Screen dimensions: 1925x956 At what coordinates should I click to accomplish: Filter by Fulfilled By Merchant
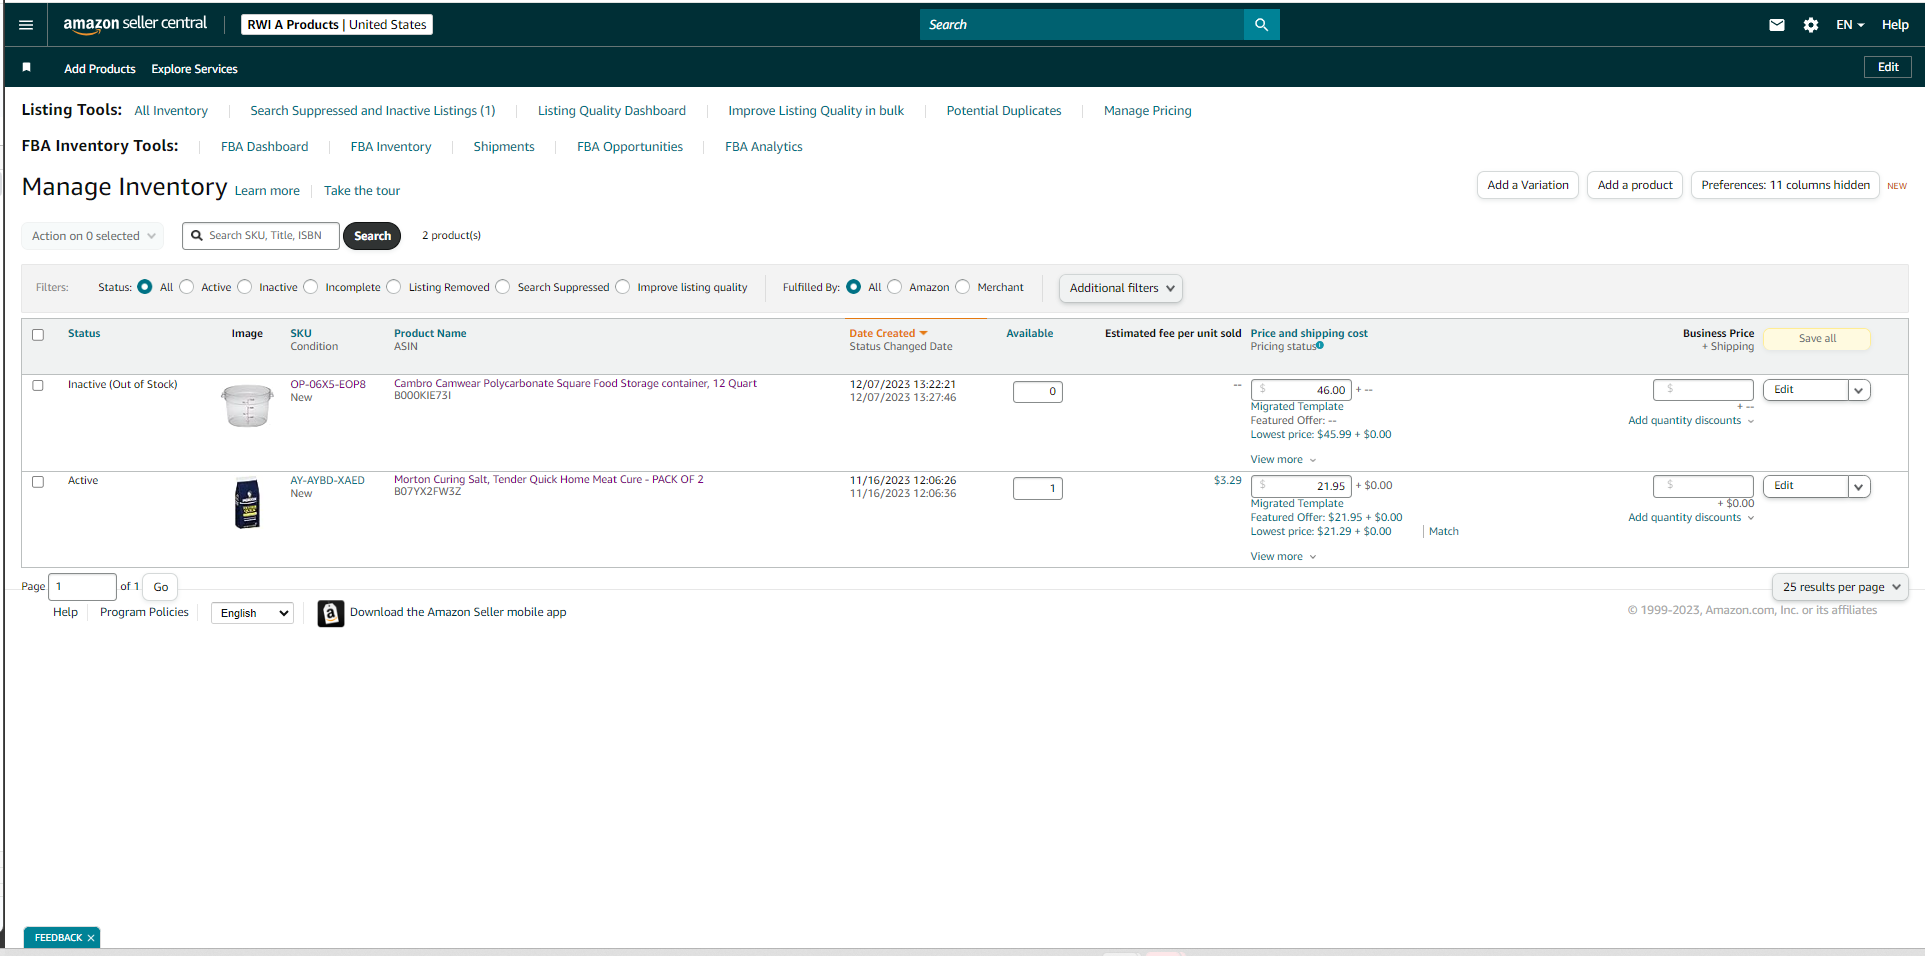pos(963,287)
